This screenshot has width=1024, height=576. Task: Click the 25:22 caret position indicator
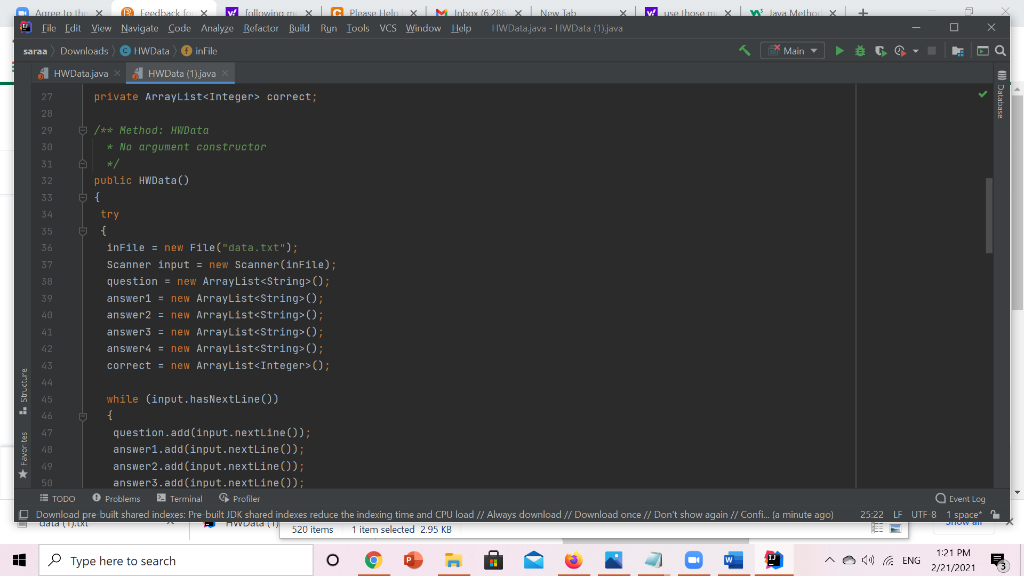[x=872, y=515]
